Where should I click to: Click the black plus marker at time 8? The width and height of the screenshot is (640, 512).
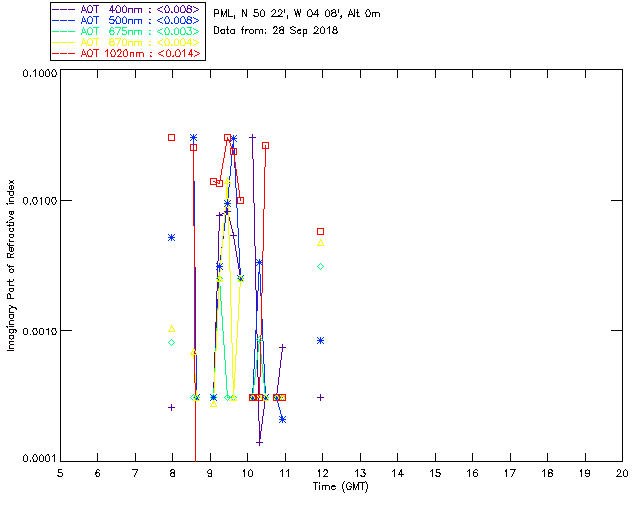tap(172, 407)
